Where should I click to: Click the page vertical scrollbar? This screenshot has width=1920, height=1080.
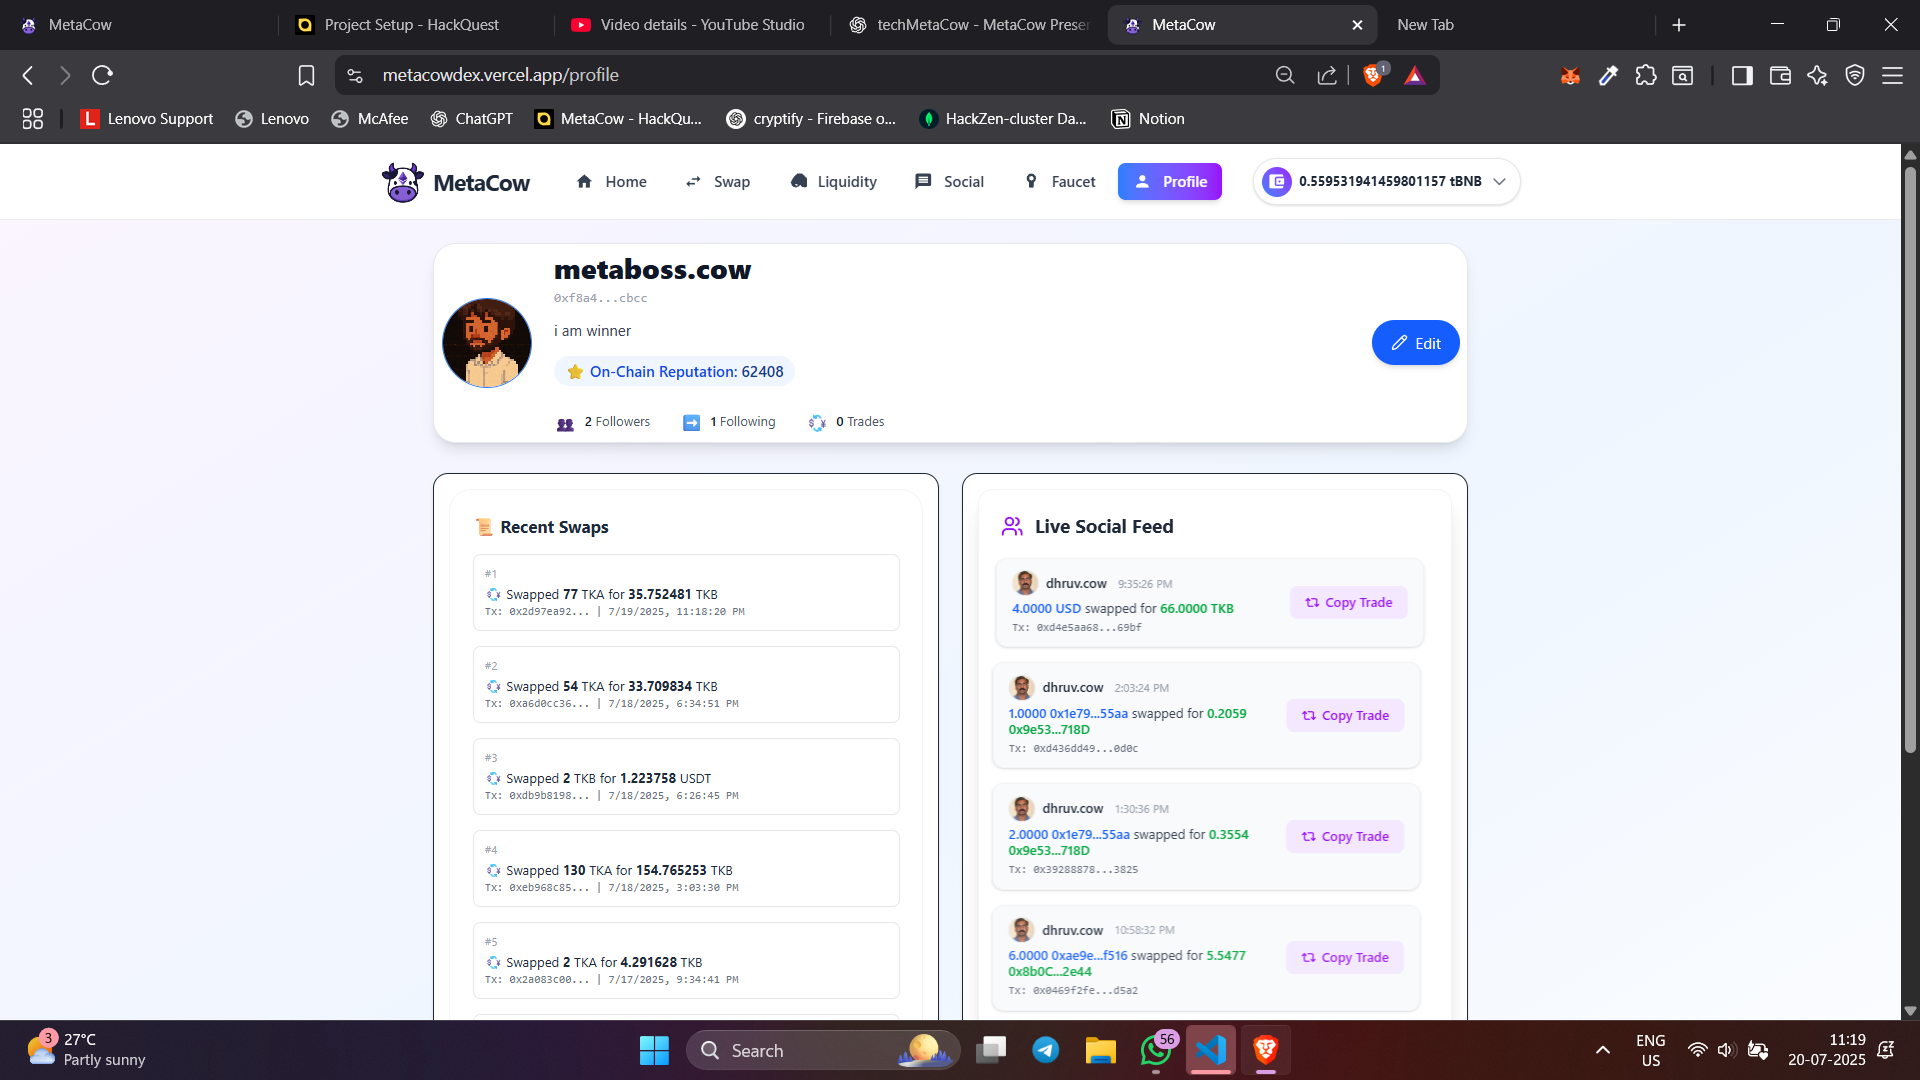1910,460
